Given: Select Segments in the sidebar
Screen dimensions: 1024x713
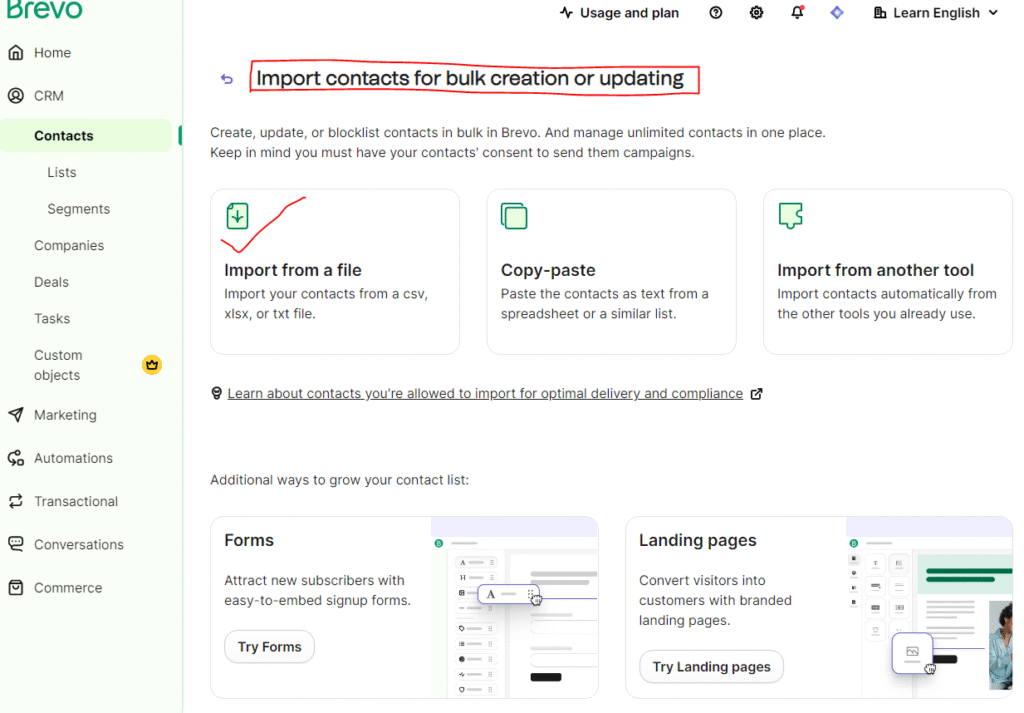Looking at the screenshot, I should [78, 209].
